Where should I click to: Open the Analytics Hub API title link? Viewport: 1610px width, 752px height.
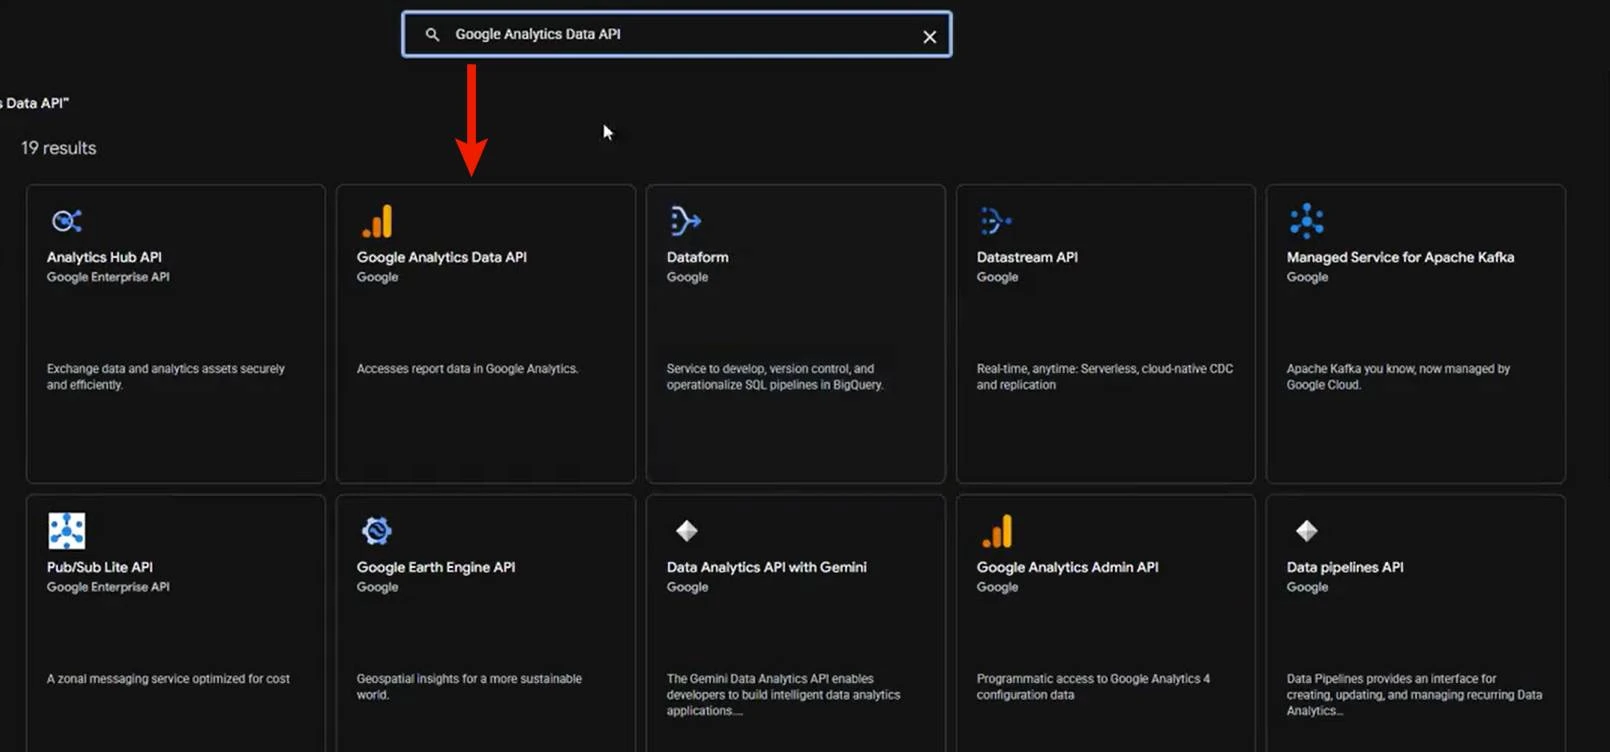tap(104, 257)
